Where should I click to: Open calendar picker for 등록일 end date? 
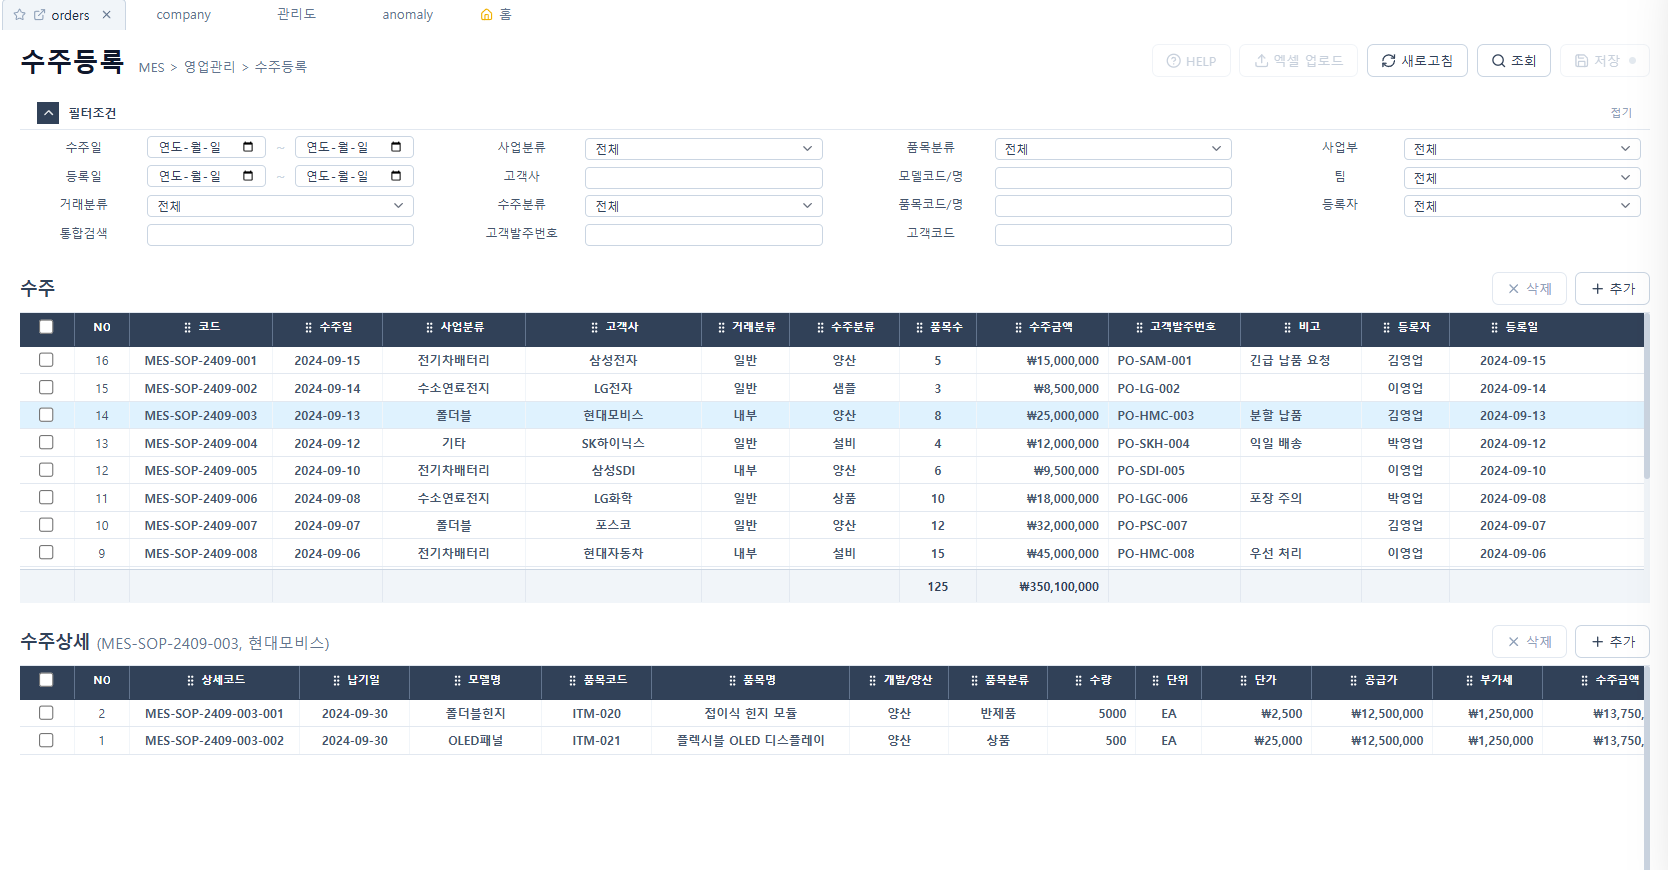coord(396,176)
